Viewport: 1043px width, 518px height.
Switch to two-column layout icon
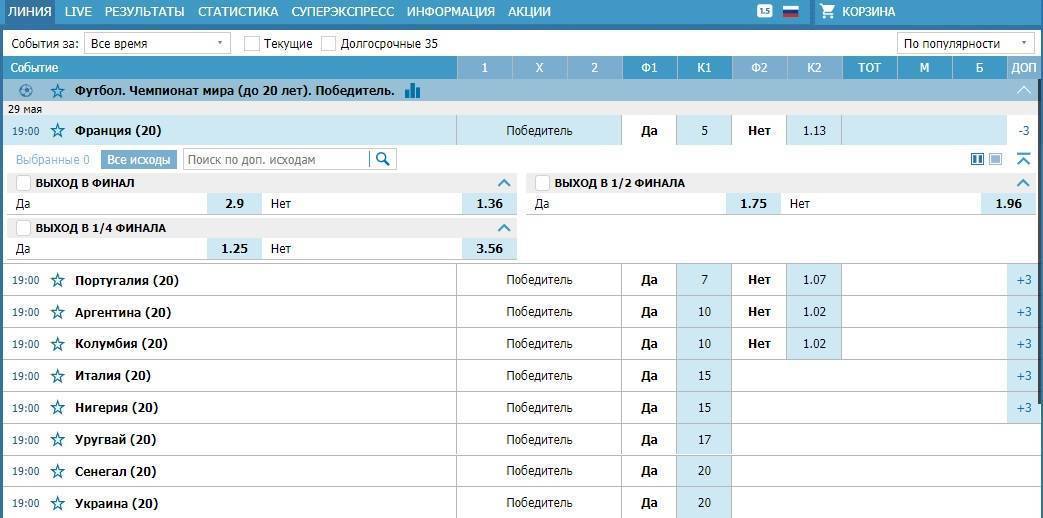[x=977, y=159]
